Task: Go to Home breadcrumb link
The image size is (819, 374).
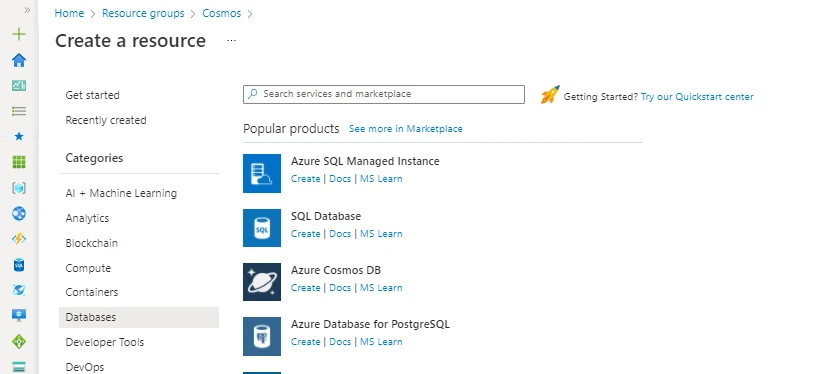Action: tap(69, 13)
